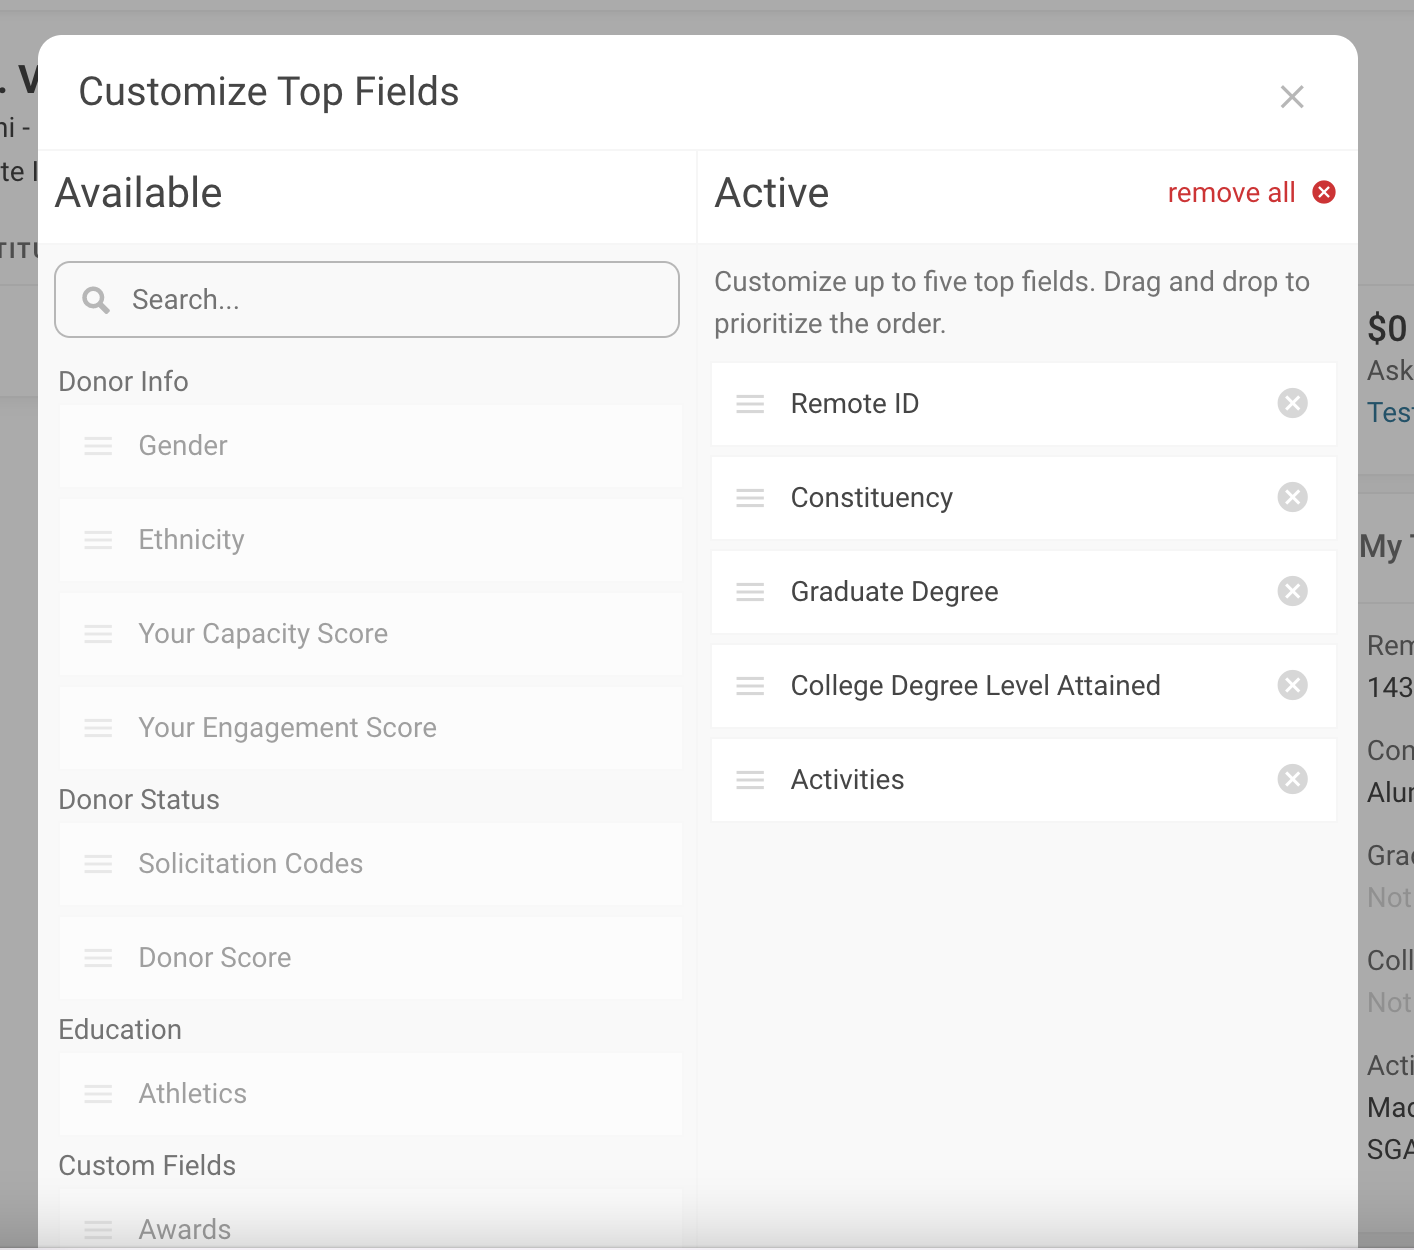Remove Constituency from active fields
The width and height of the screenshot is (1414, 1250).
(x=1292, y=497)
